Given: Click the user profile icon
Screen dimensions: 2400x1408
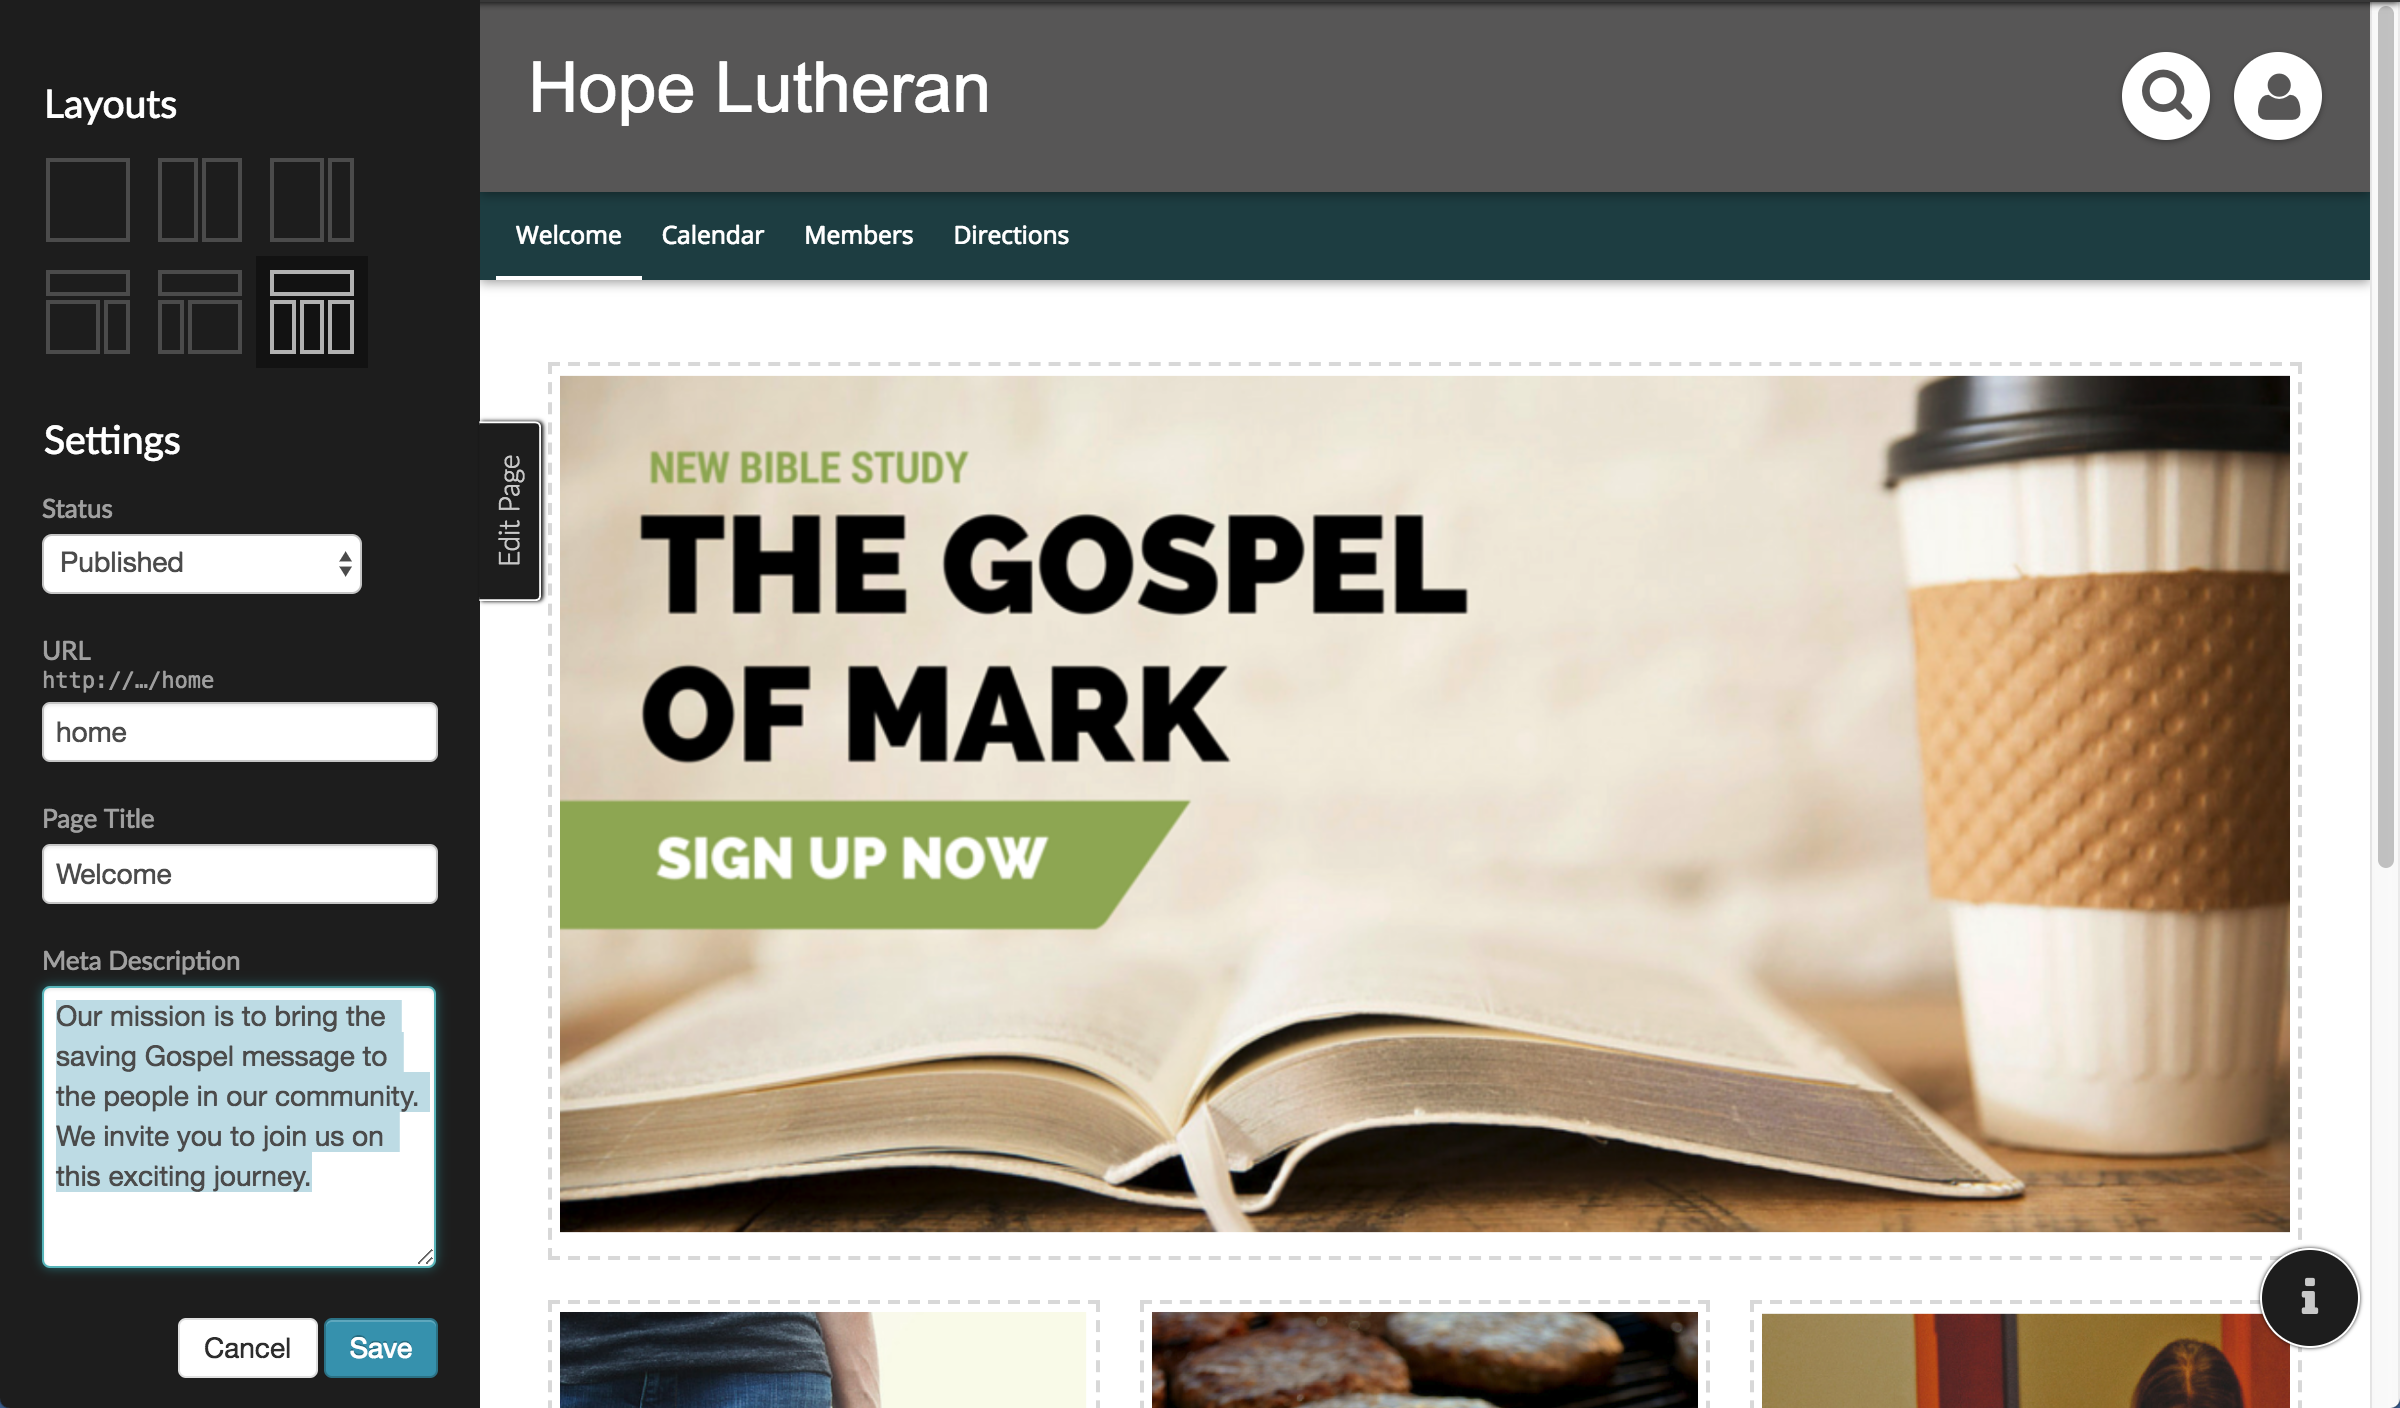Looking at the screenshot, I should click(x=2276, y=94).
